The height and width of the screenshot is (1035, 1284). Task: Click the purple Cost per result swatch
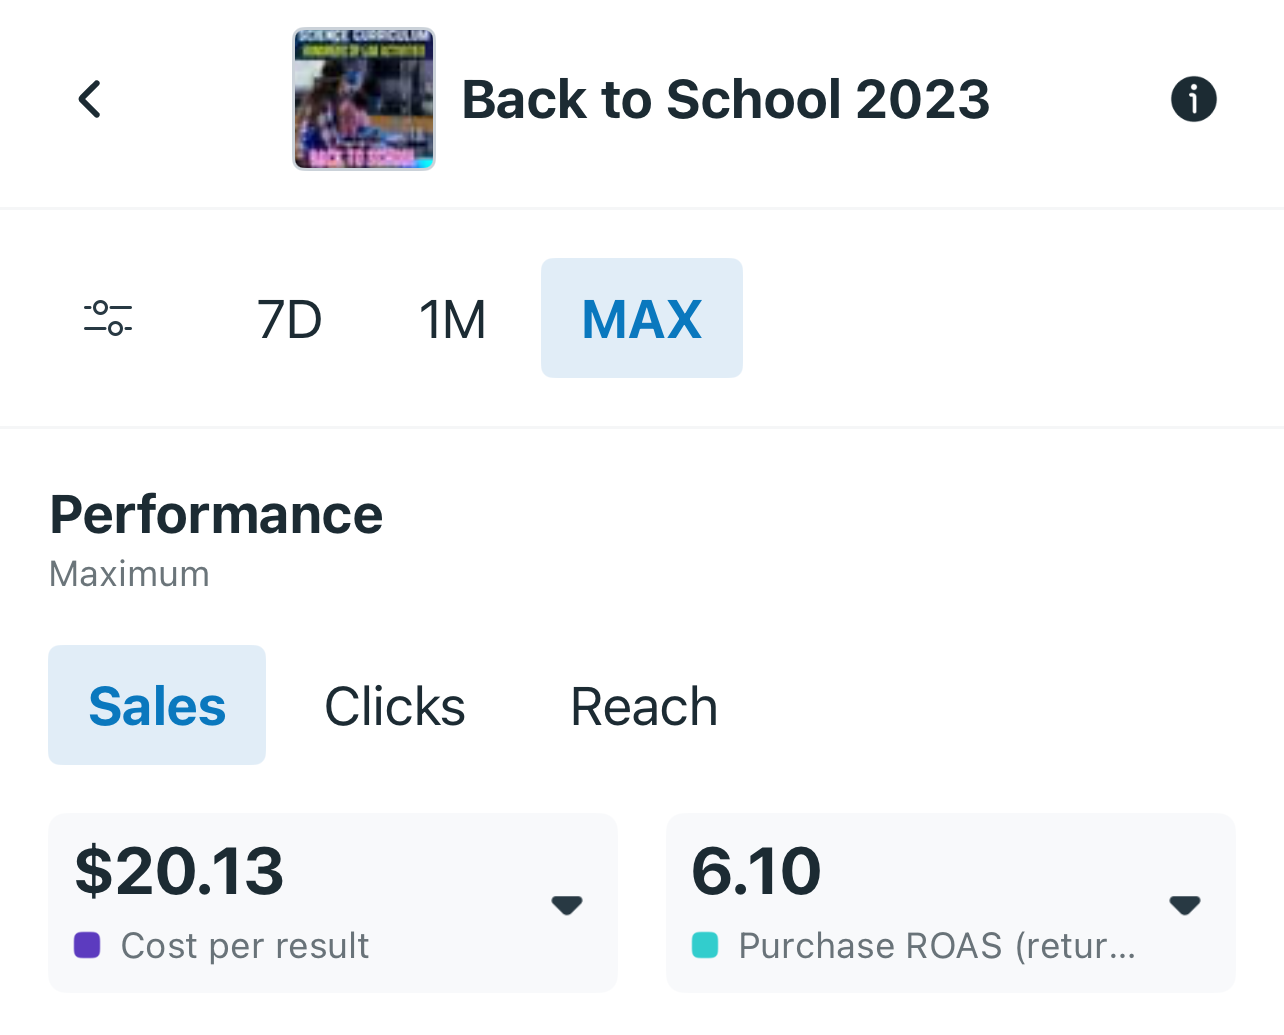coord(87,945)
